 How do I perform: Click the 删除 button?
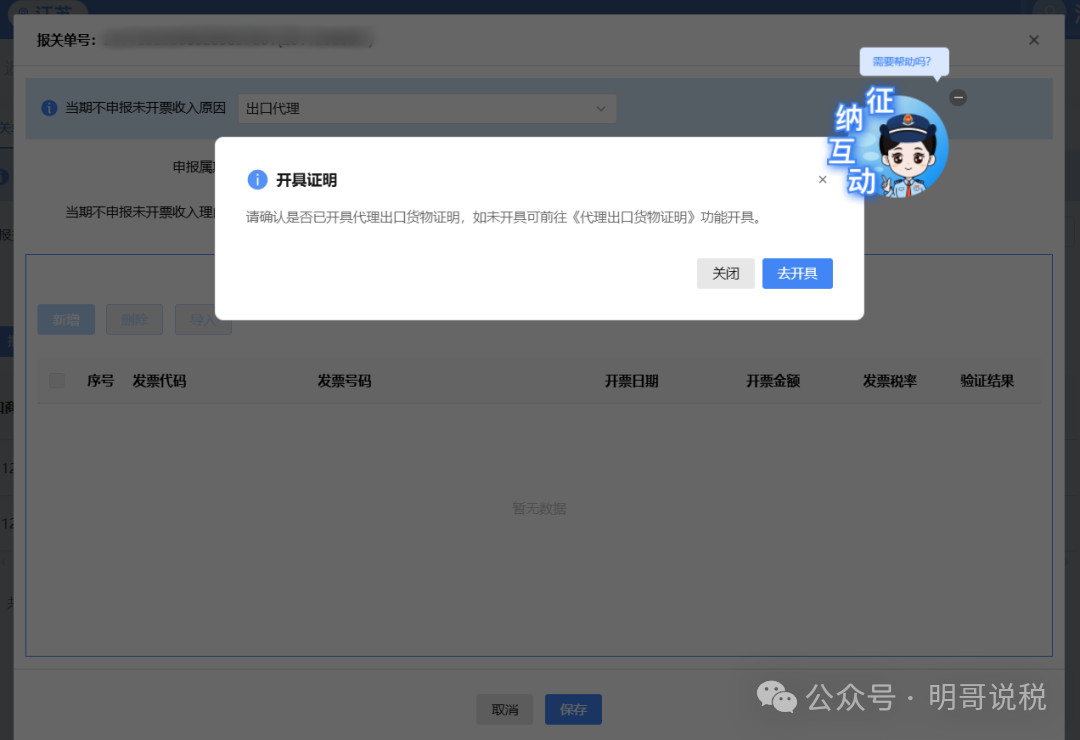point(134,319)
